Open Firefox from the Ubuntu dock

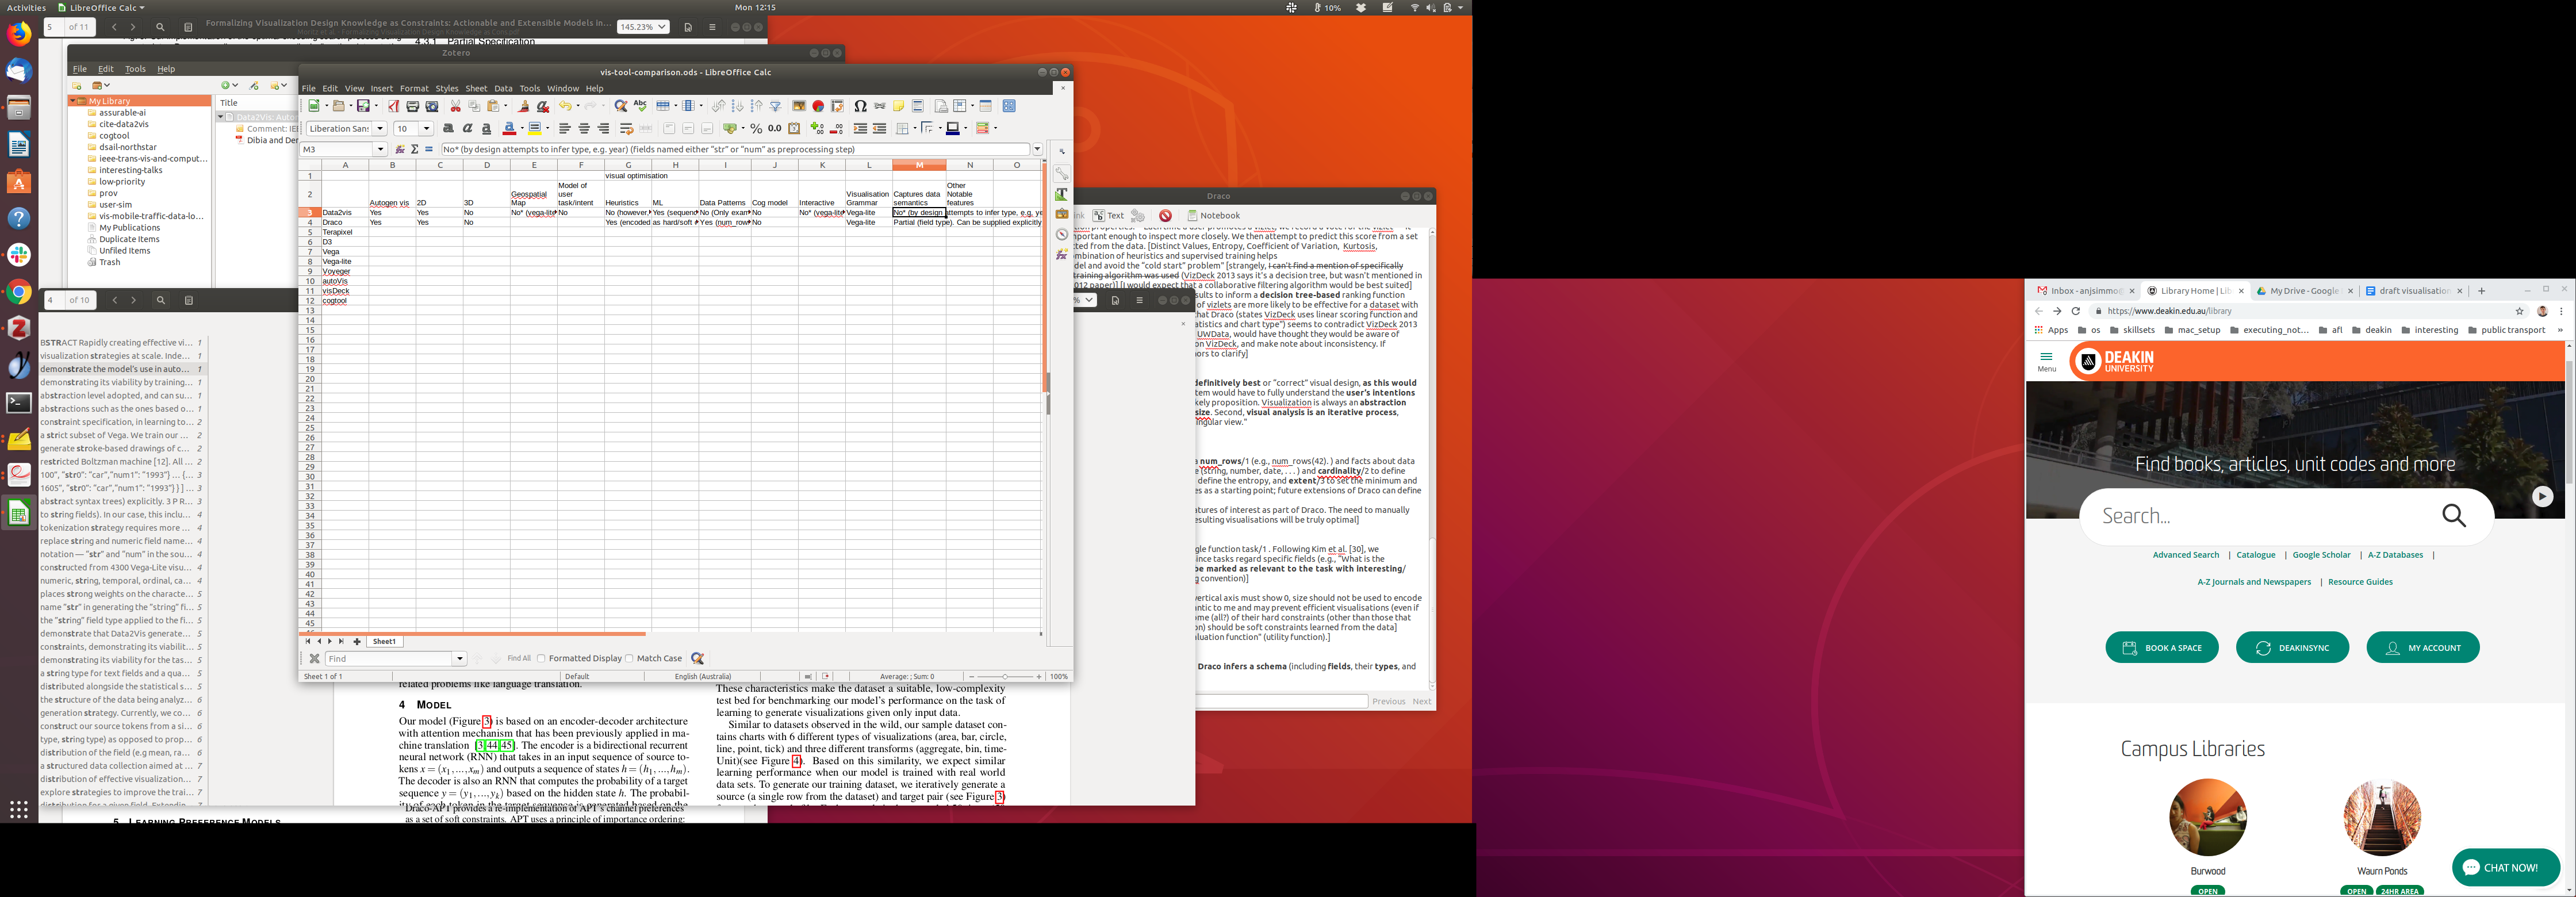(19, 34)
